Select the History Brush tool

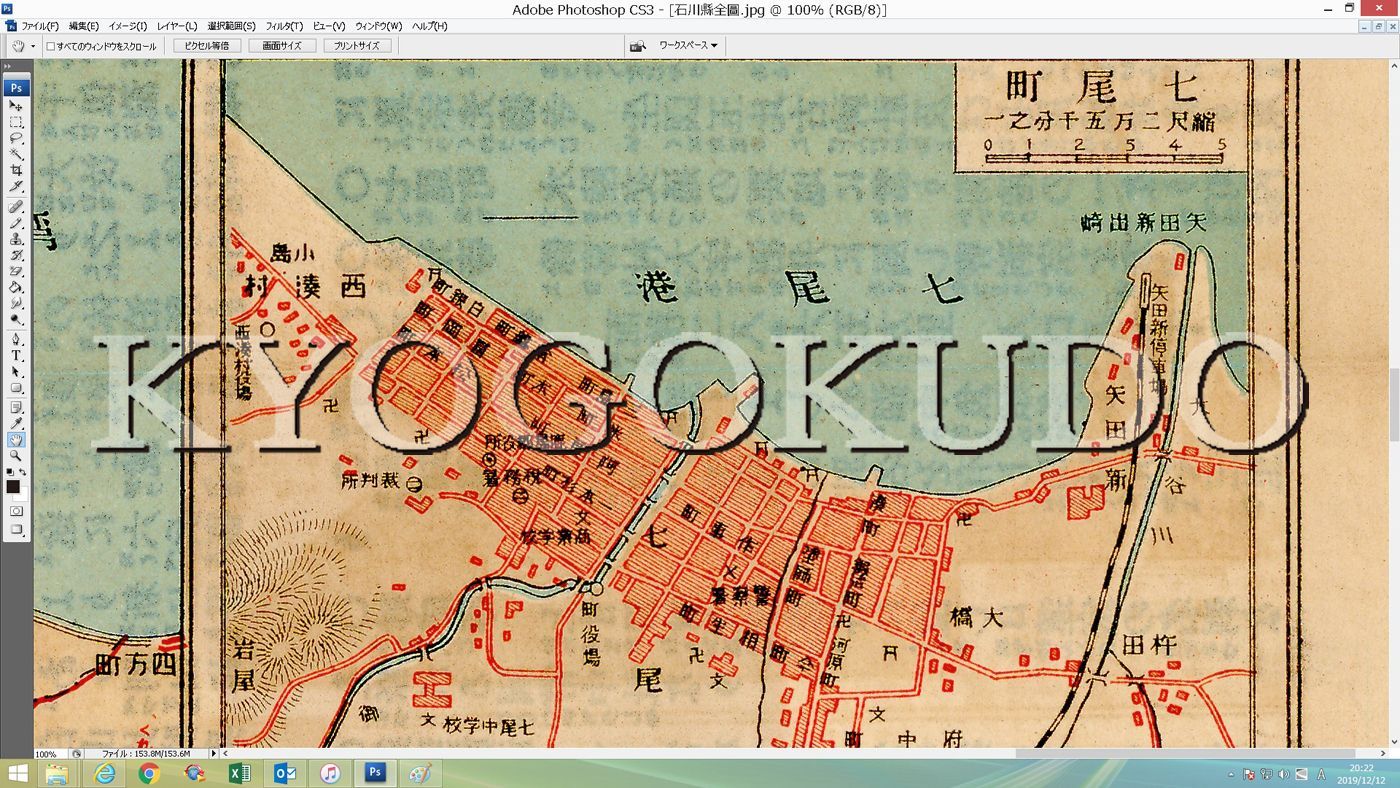16,255
